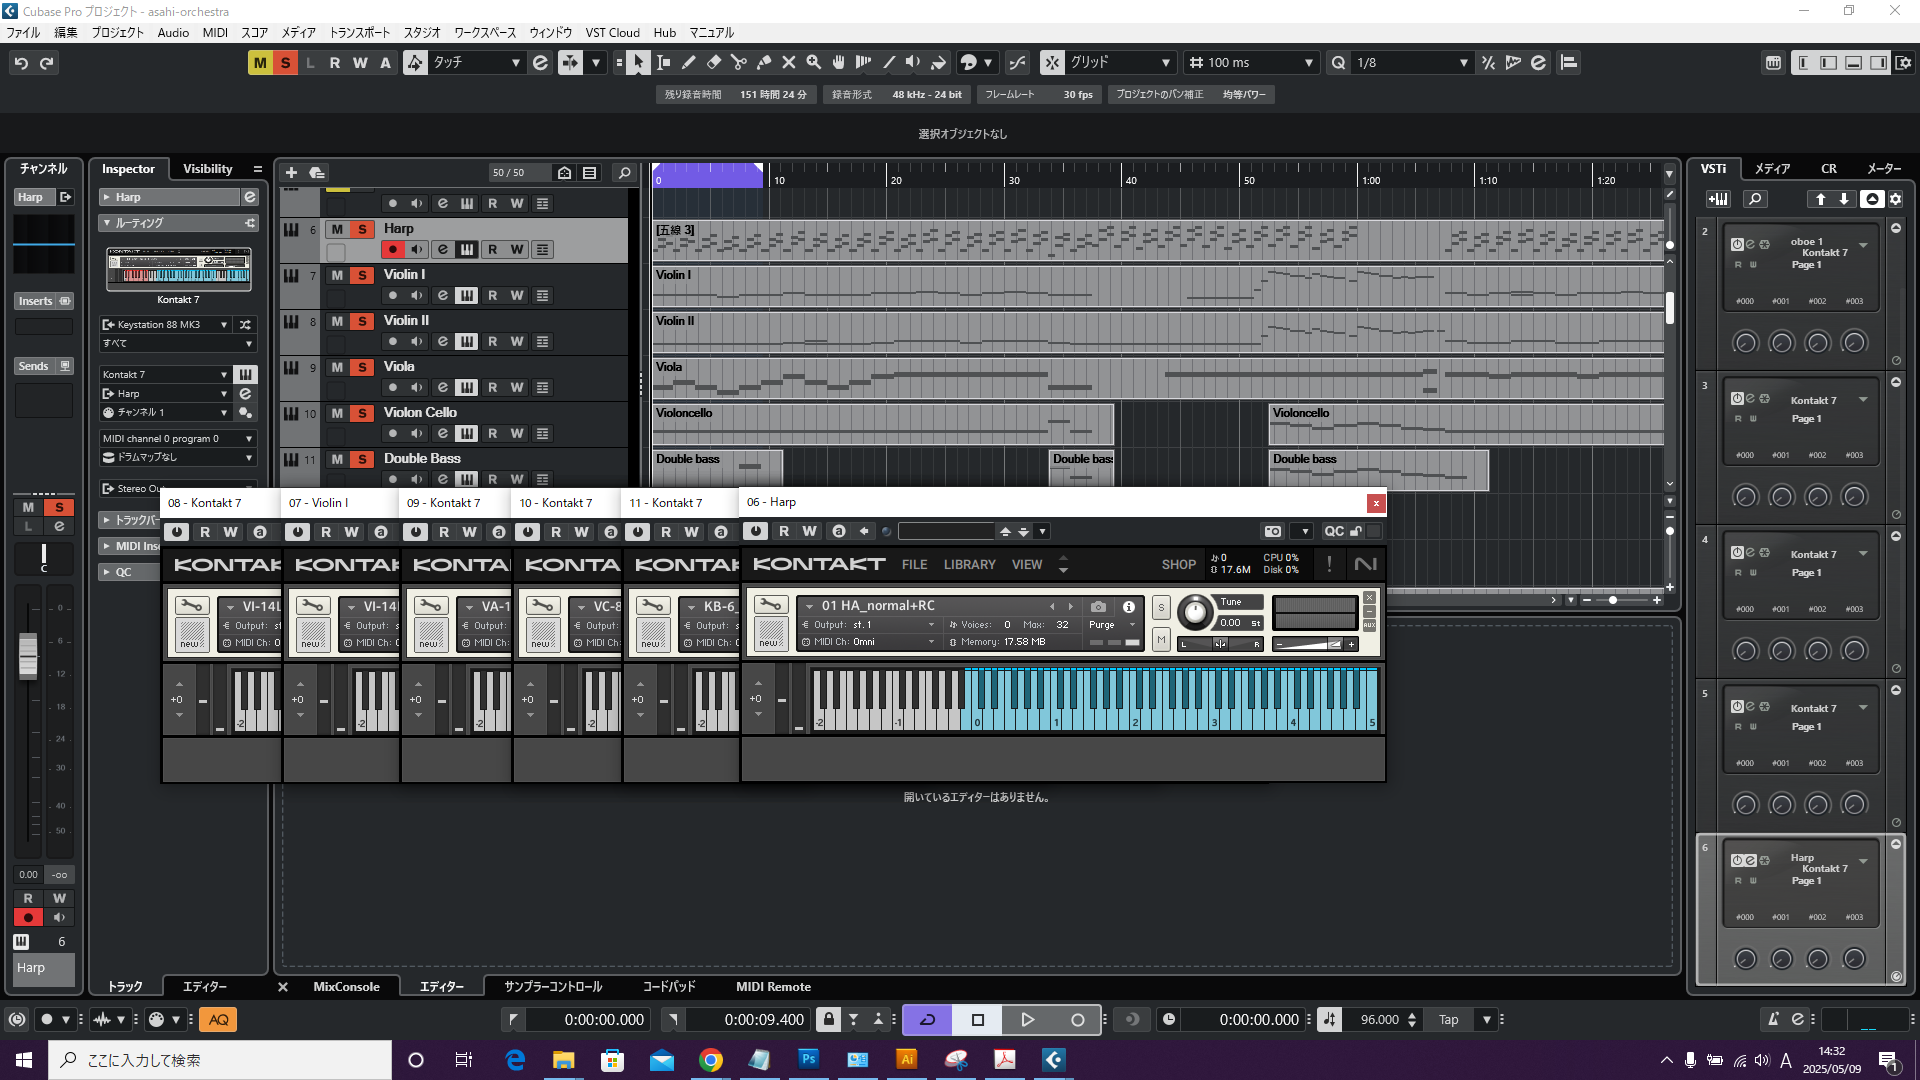Open the MIDI menu
This screenshot has height=1080, width=1920.
215,32
